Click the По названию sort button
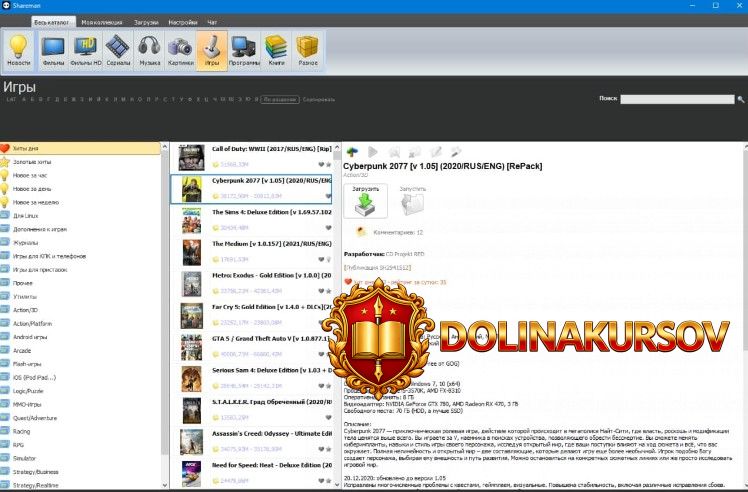This screenshot has width=748, height=492. [280, 99]
